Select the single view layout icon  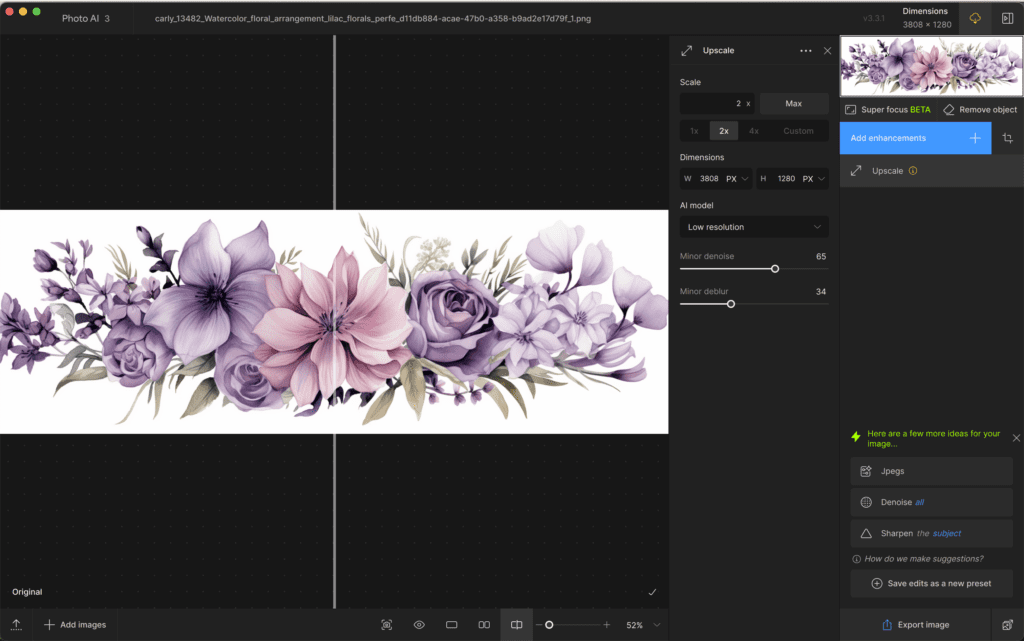click(451, 625)
